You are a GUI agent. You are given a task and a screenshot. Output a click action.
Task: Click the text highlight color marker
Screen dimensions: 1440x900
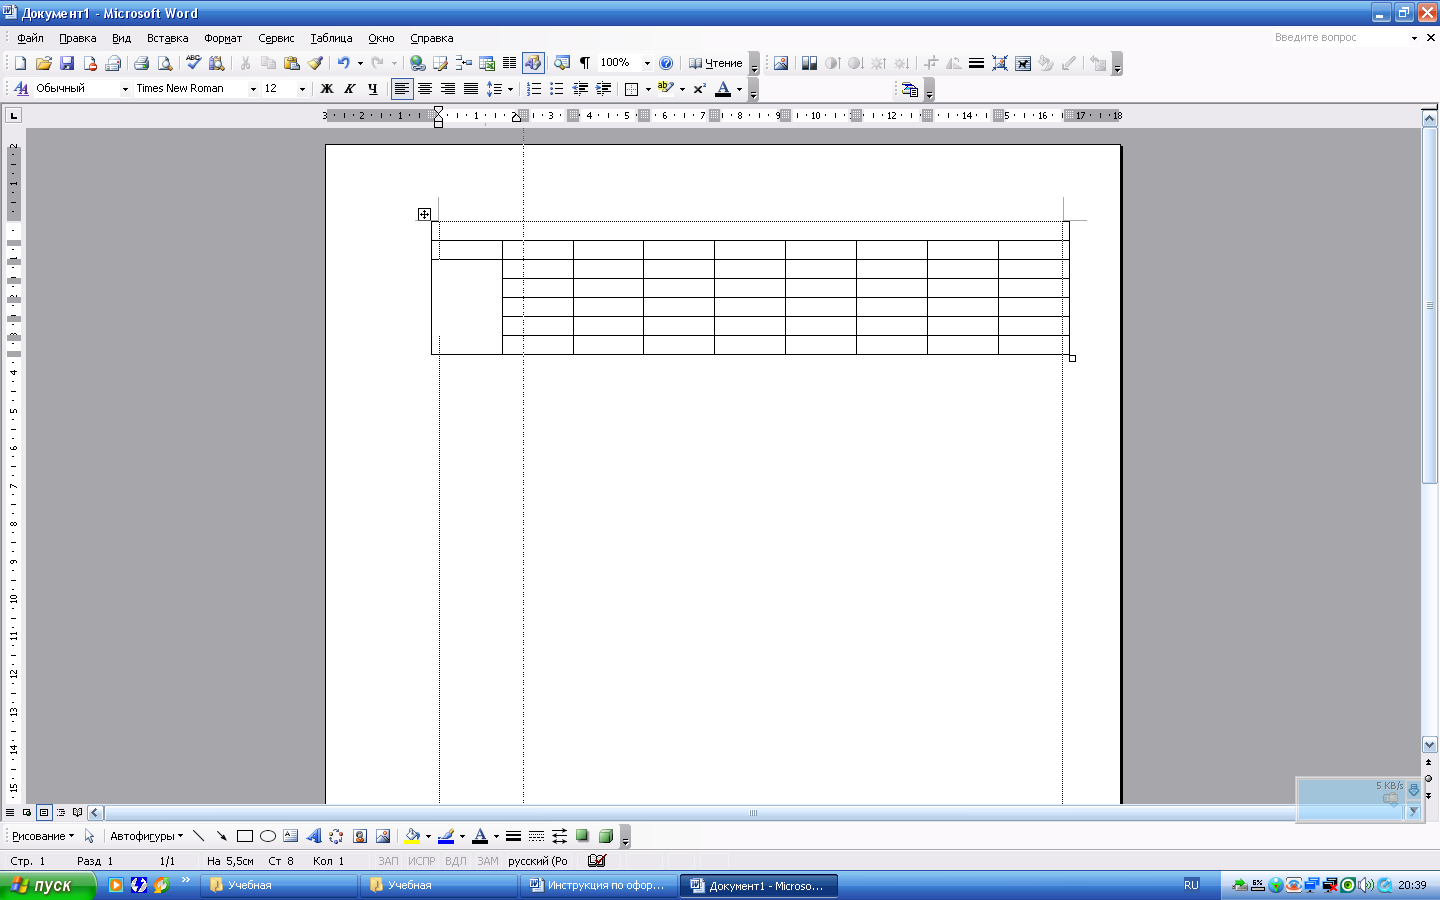[666, 89]
